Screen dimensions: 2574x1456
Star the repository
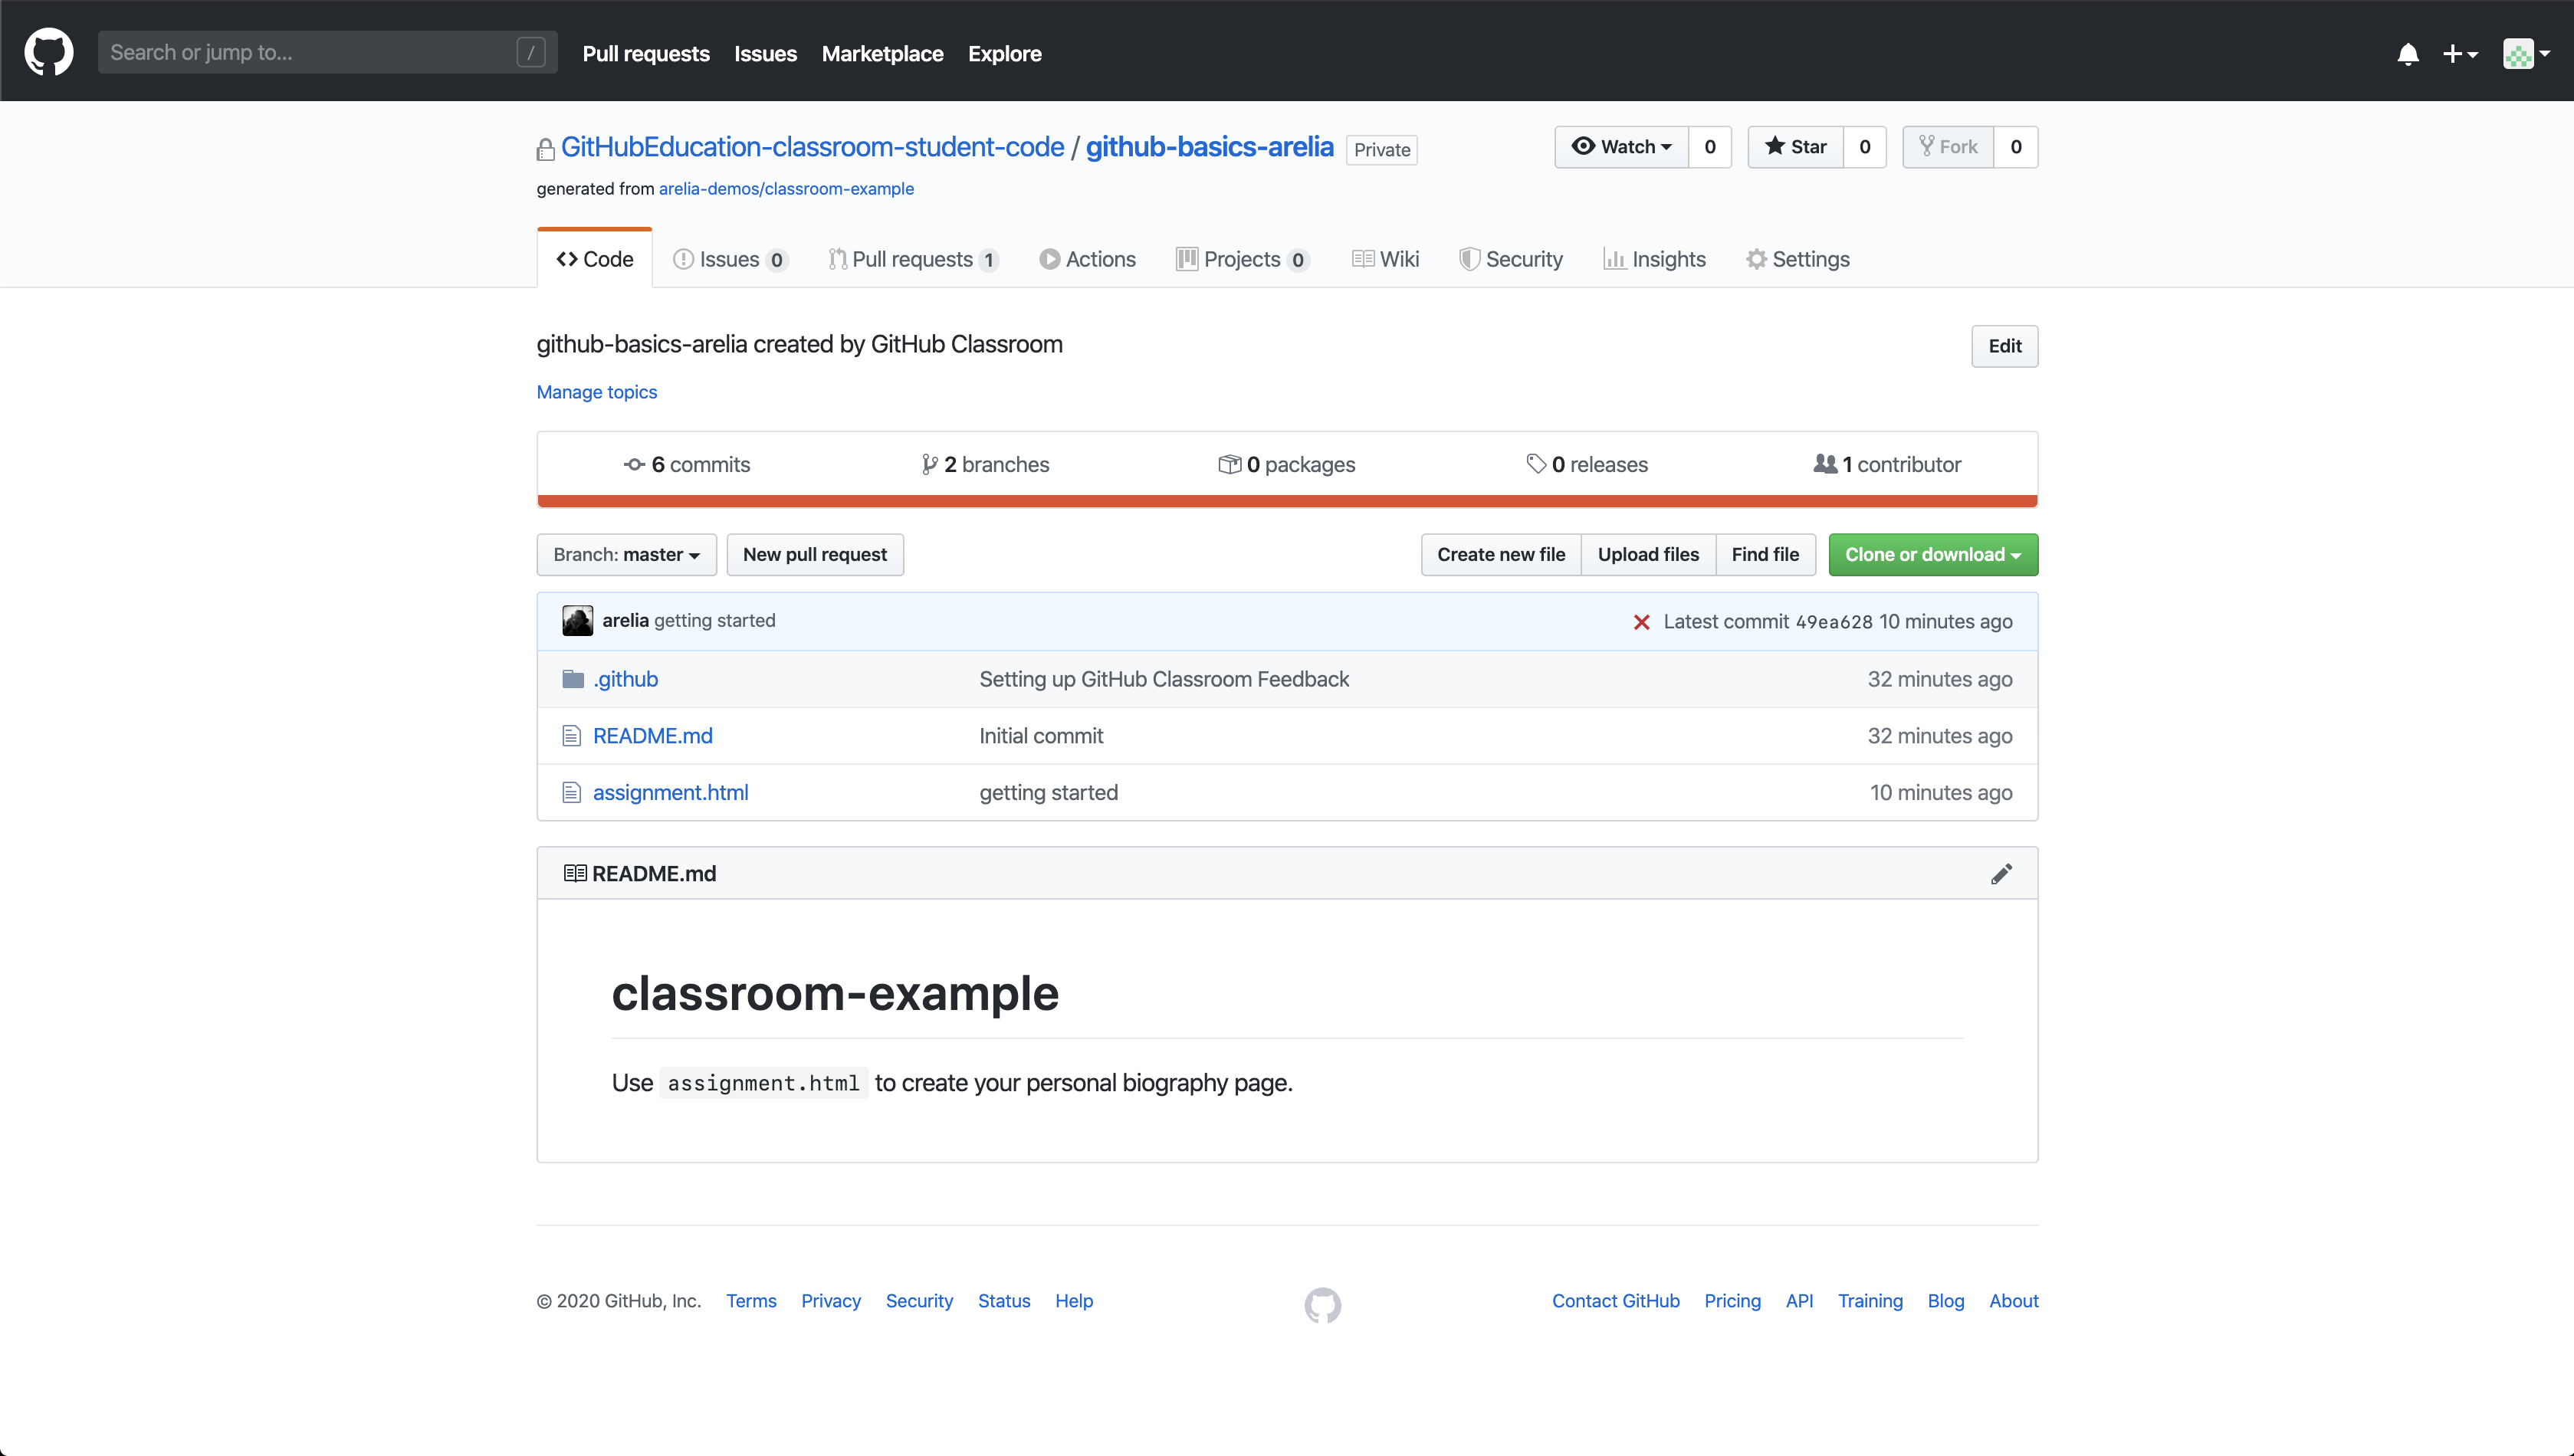click(1796, 146)
